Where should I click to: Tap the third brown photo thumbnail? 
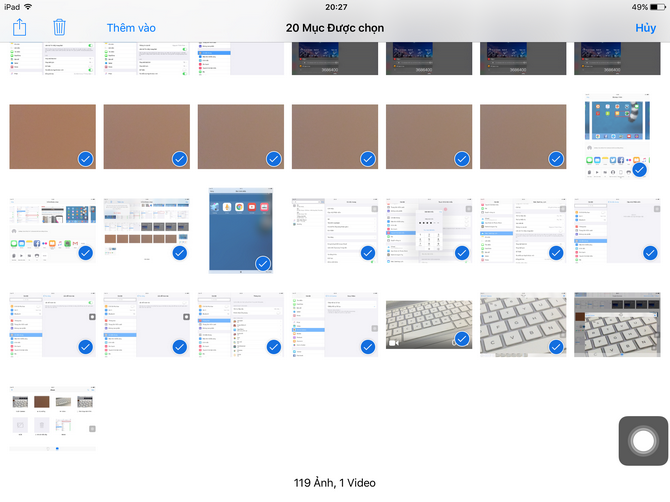(241, 137)
